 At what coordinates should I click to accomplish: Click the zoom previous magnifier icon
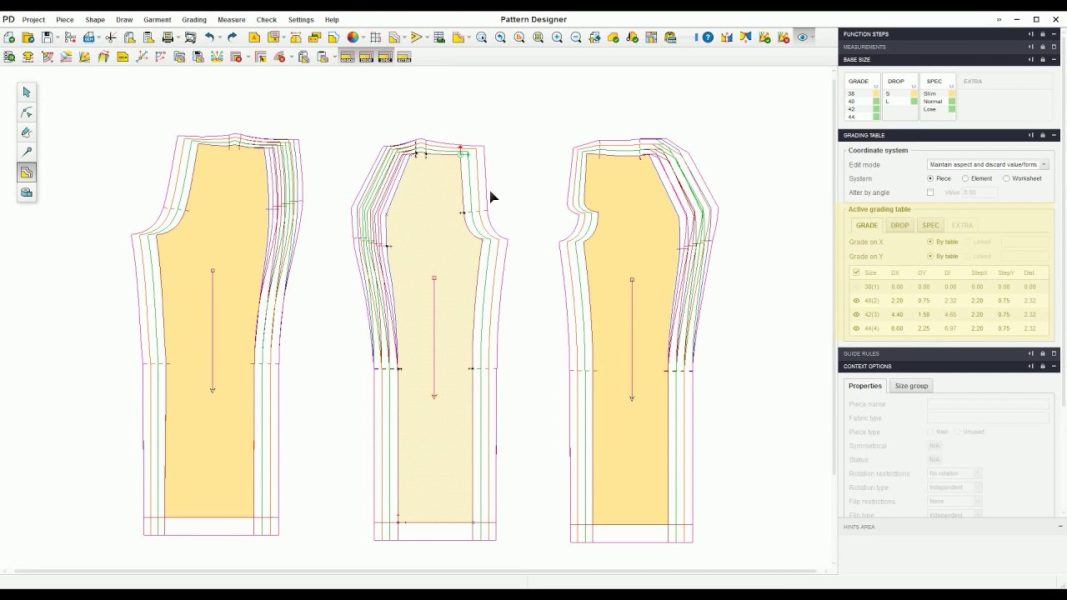(500, 37)
